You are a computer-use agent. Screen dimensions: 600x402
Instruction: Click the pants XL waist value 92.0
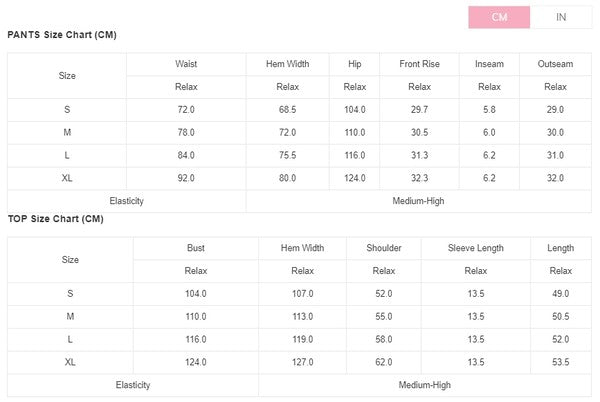[185, 178]
